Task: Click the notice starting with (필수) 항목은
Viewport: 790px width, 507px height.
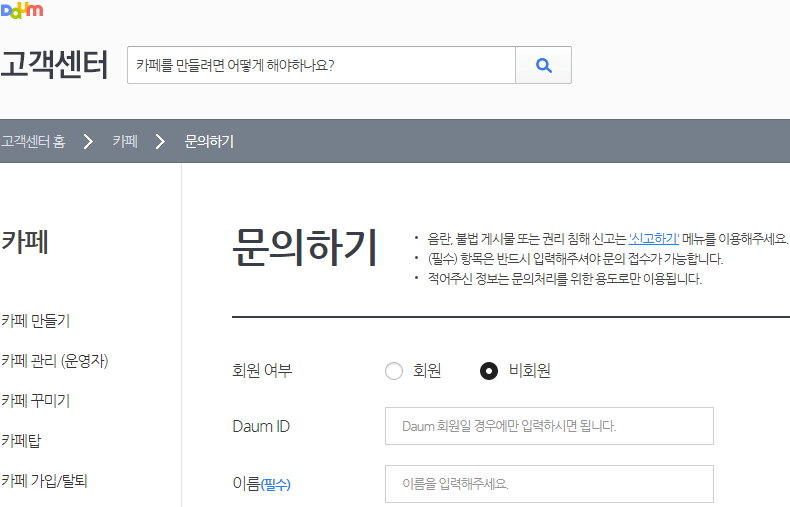Action: [575, 259]
